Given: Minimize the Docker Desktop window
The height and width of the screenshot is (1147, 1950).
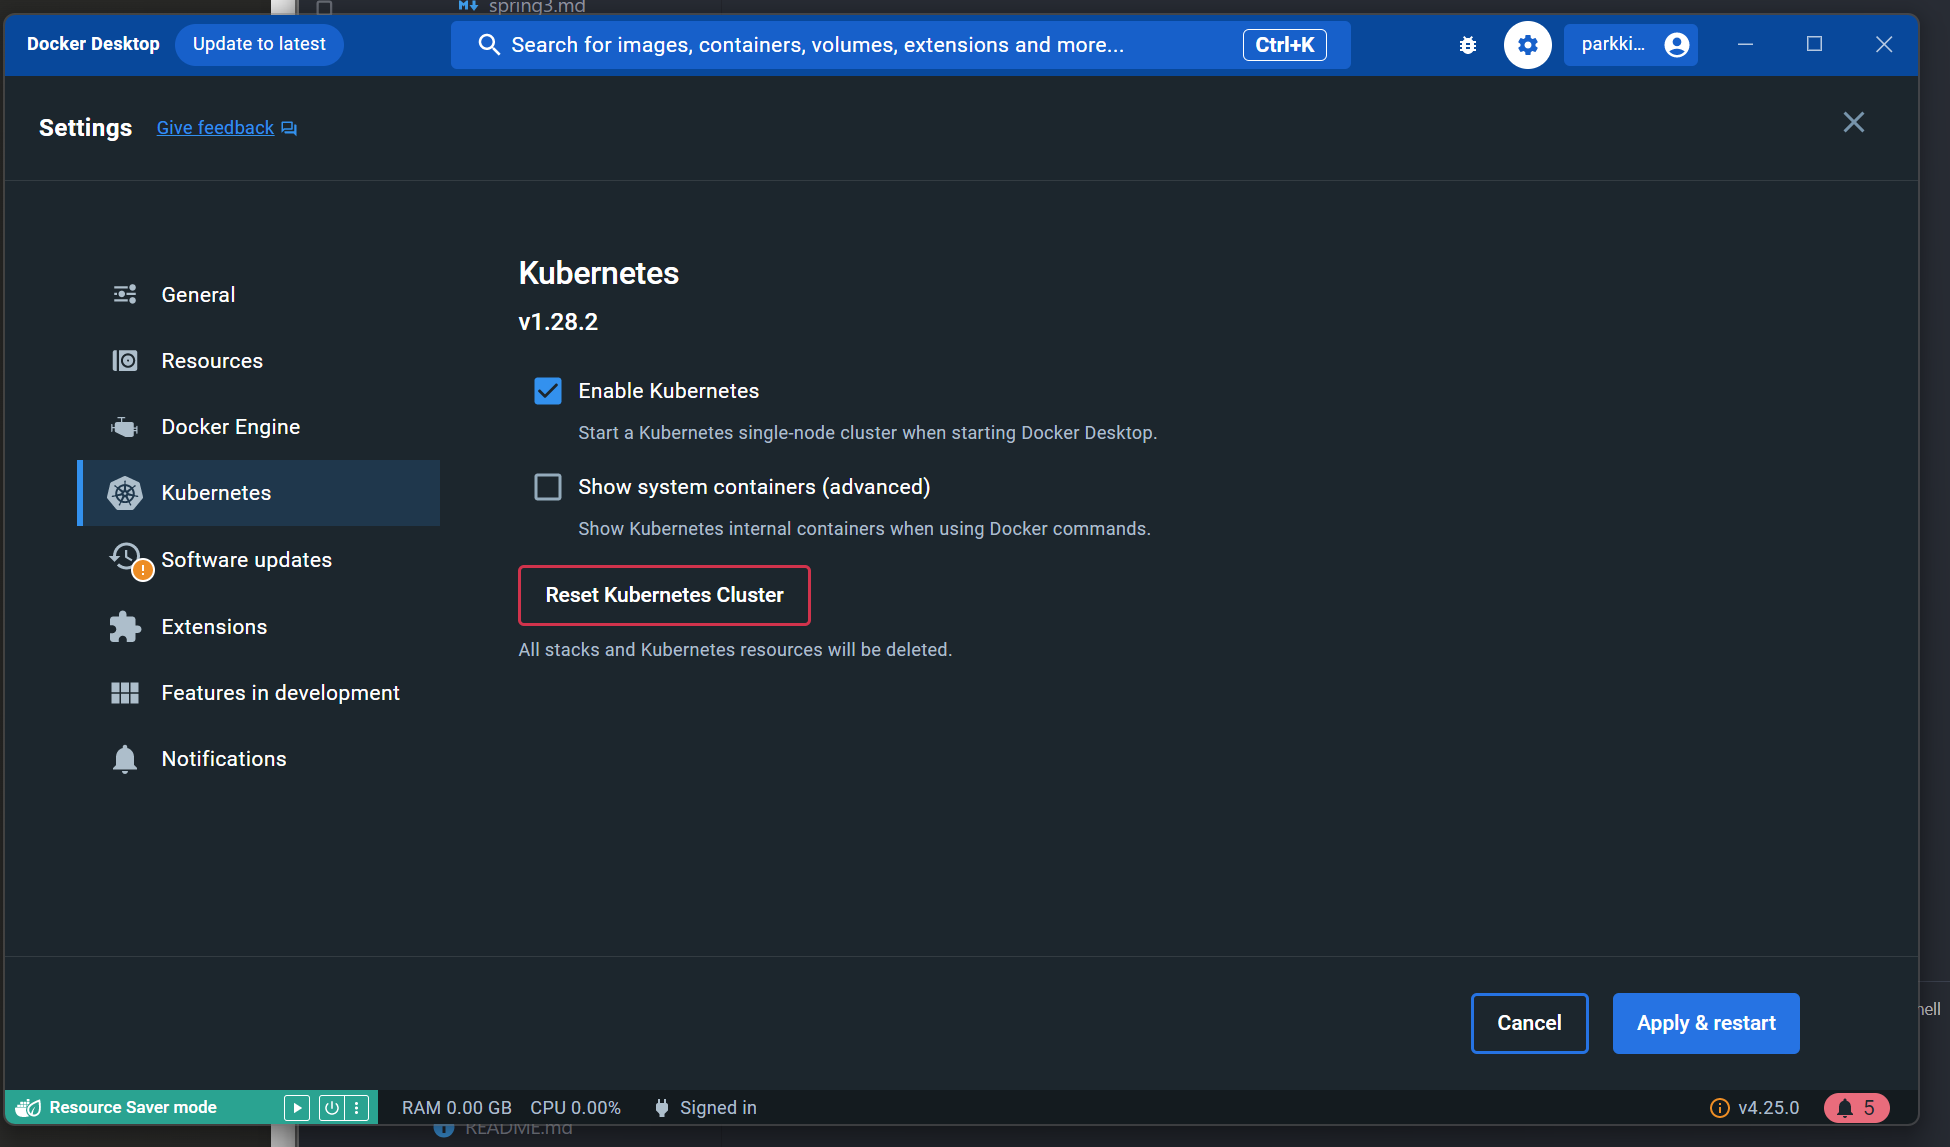Looking at the screenshot, I should pyautogui.click(x=1745, y=44).
